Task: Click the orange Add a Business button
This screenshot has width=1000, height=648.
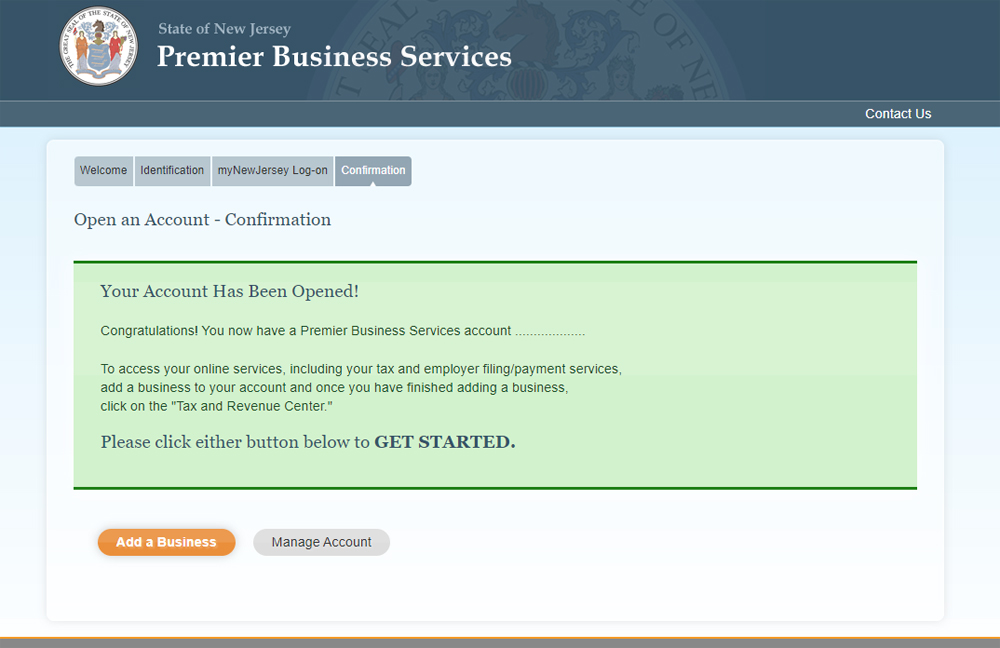Action: point(166,542)
